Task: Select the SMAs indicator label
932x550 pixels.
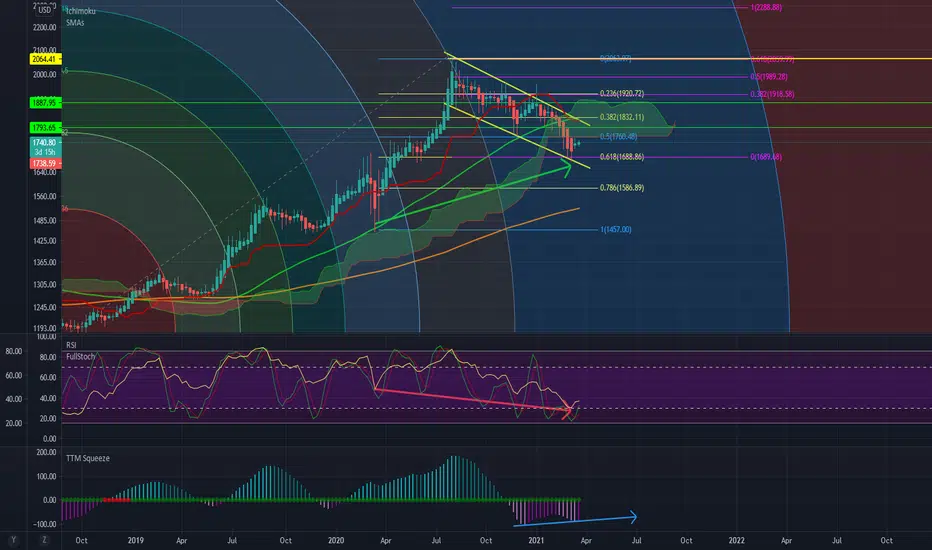Action: coord(75,23)
